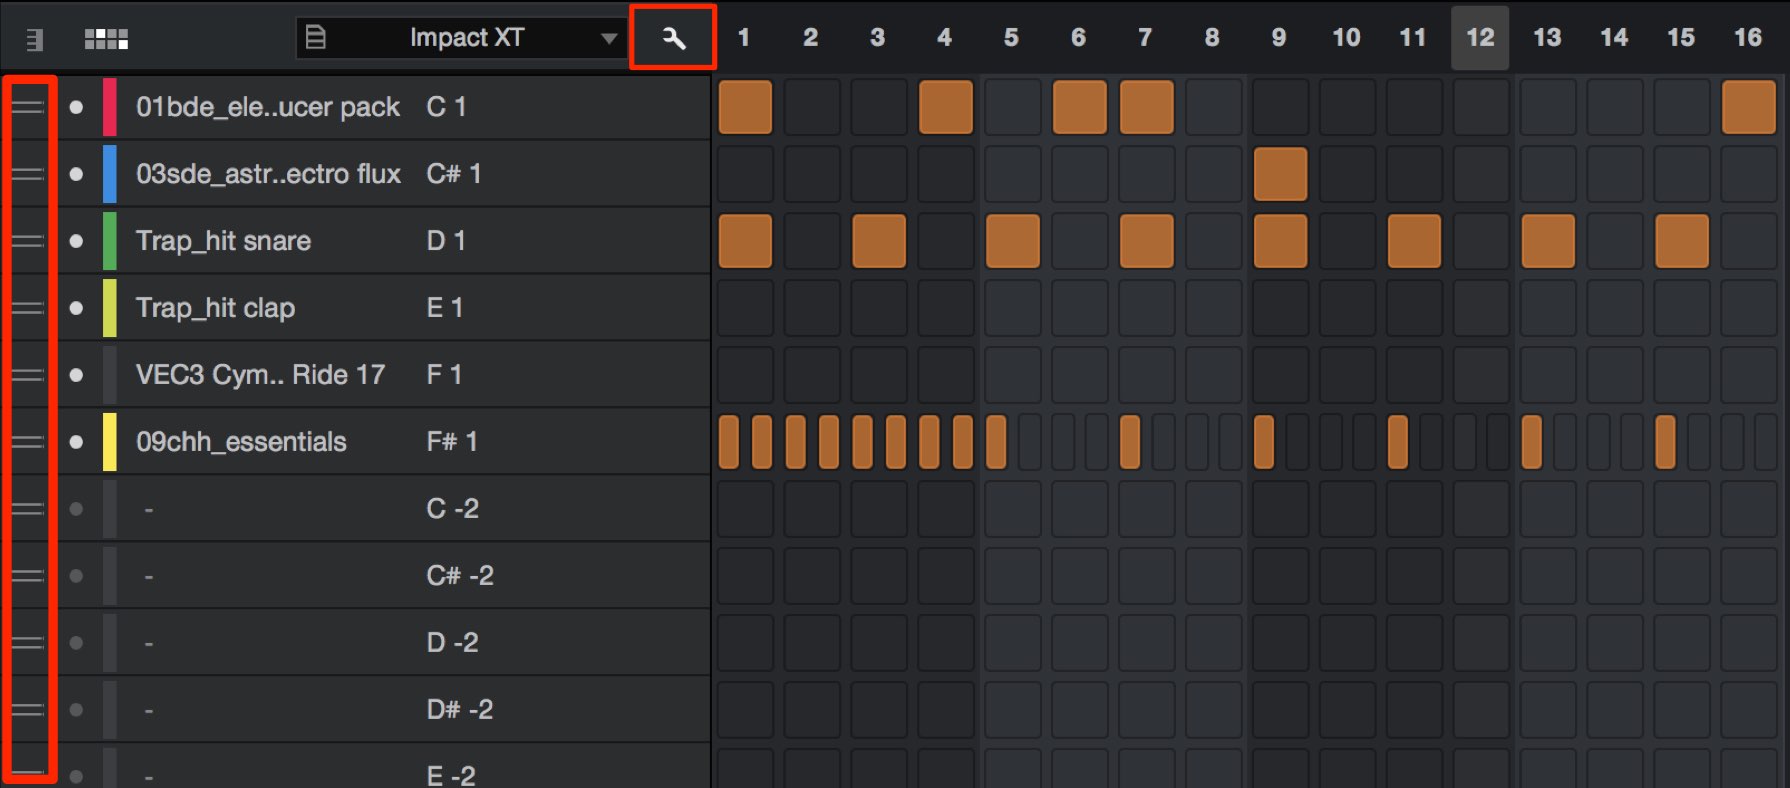Click the blue color strip of 03sde_astr..ectro flux
The height and width of the screenshot is (788, 1790).
pos(110,174)
